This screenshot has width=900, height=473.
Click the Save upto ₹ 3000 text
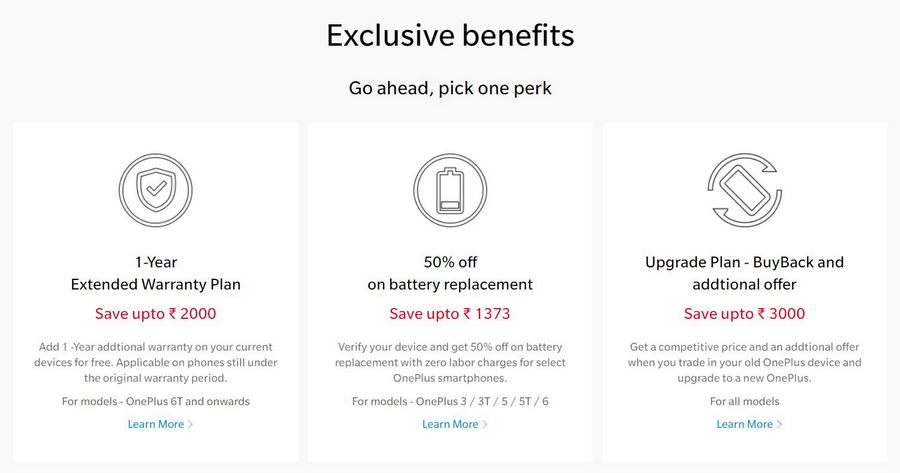(x=744, y=313)
